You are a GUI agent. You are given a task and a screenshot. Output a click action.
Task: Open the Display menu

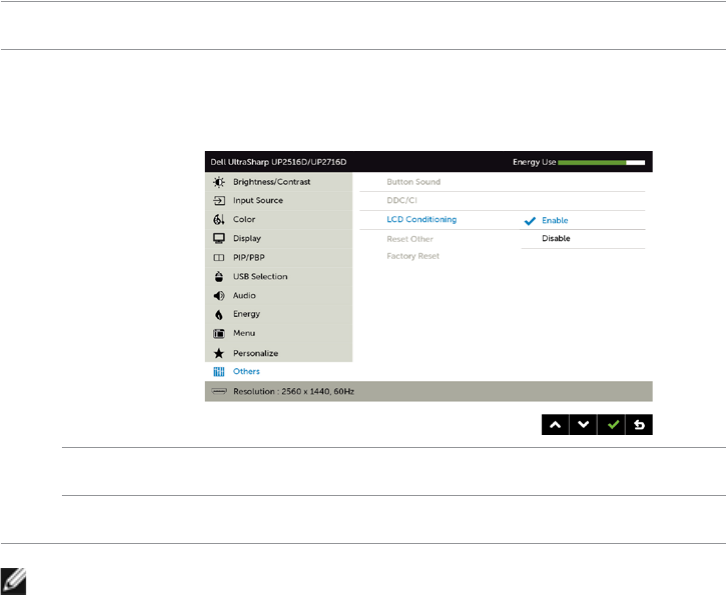coord(278,238)
